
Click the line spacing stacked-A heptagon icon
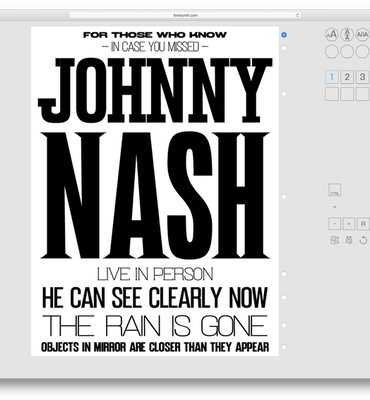point(347,34)
